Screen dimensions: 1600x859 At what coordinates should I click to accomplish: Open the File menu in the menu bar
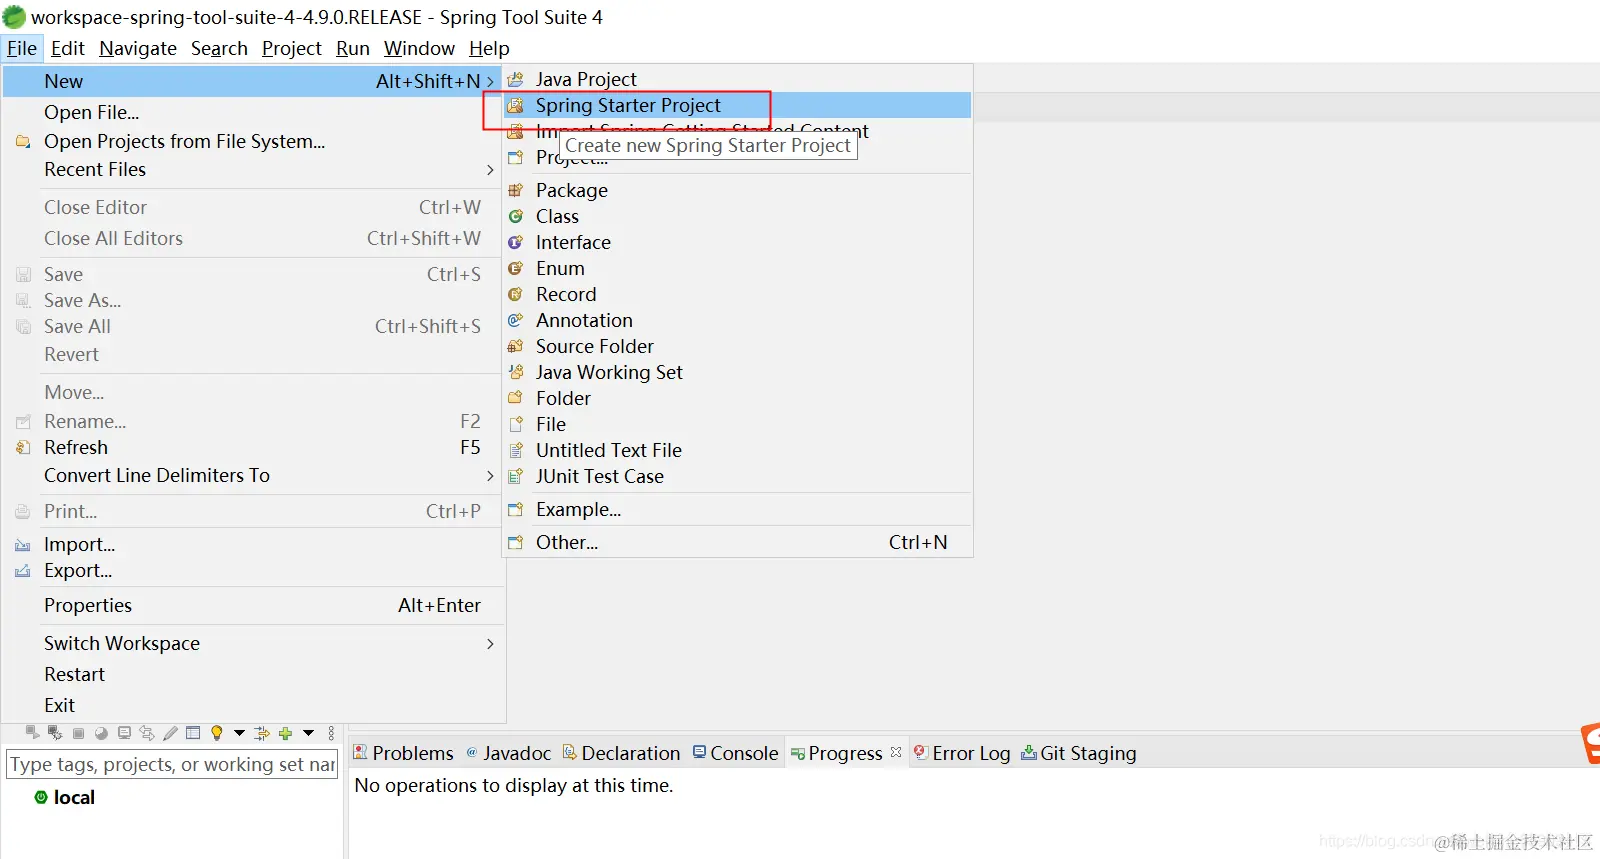click(x=22, y=48)
